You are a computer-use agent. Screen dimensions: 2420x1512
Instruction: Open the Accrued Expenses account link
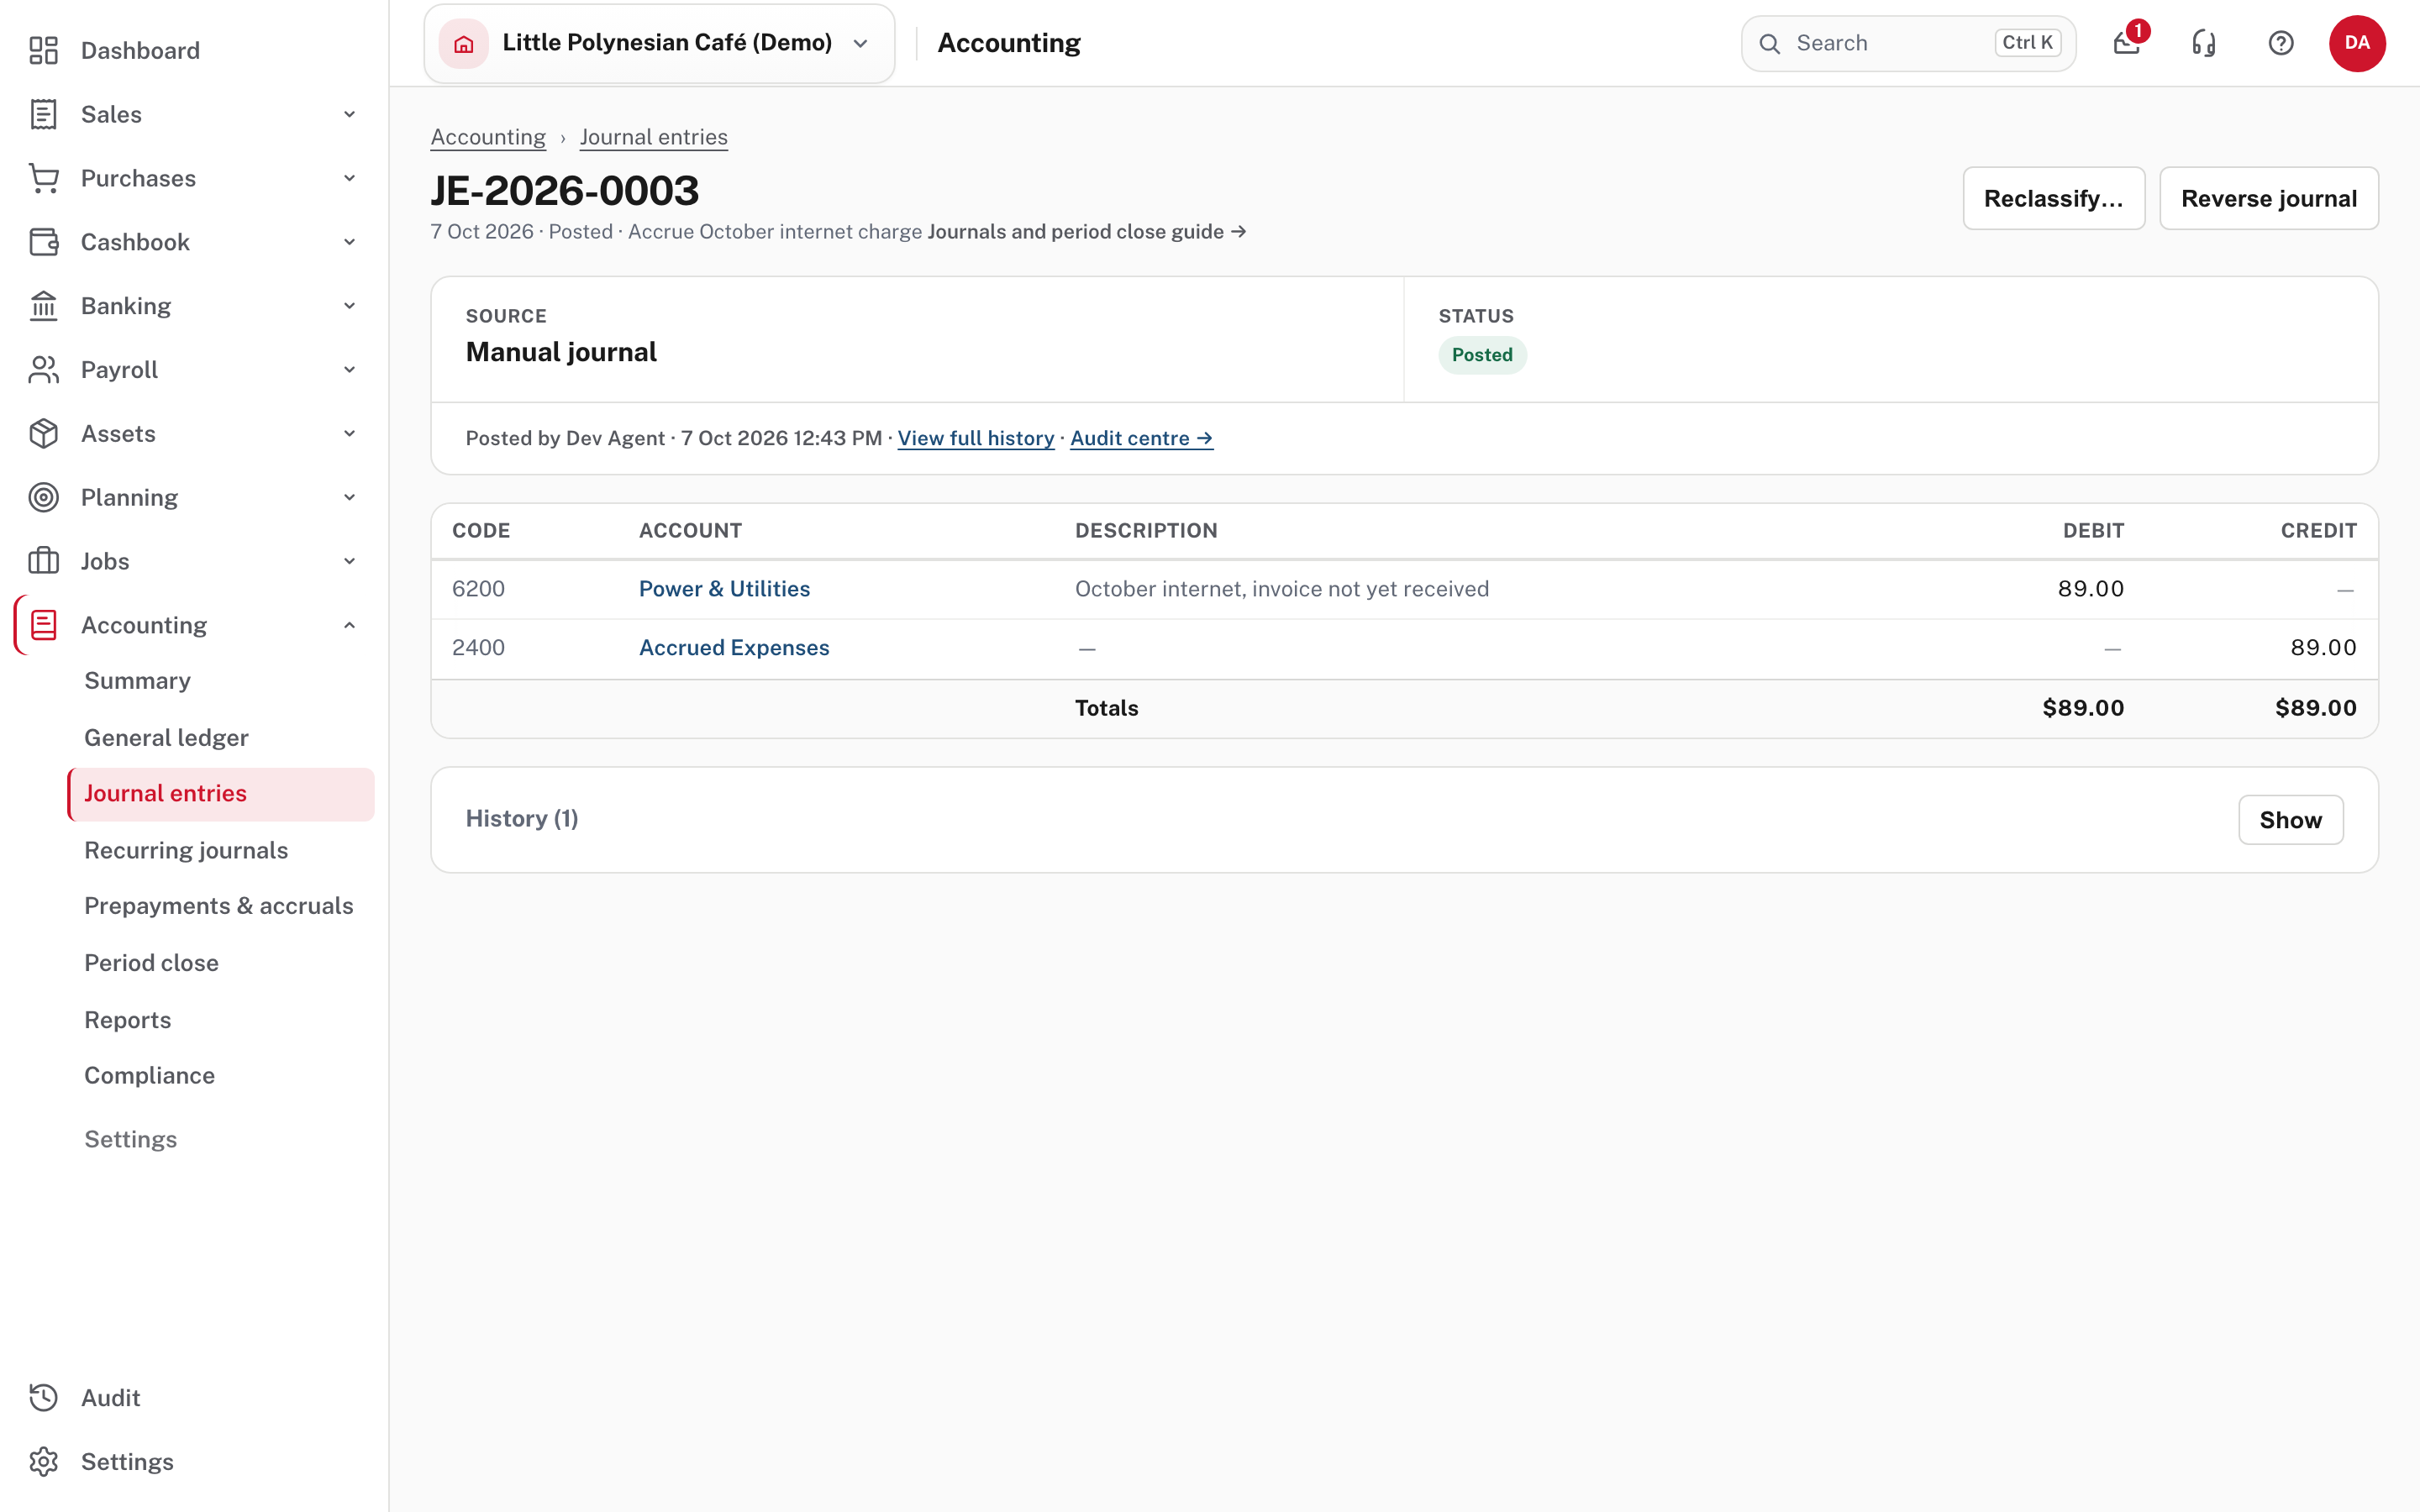(734, 648)
